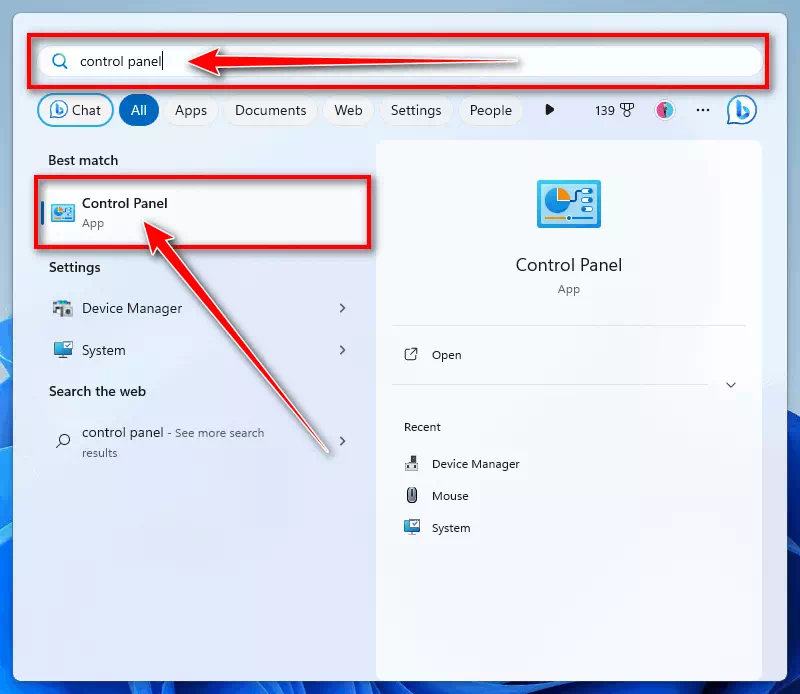Click the 'Control Panel' title in preview pane
The width and height of the screenshot is (800, 694).
coord(569,265)
